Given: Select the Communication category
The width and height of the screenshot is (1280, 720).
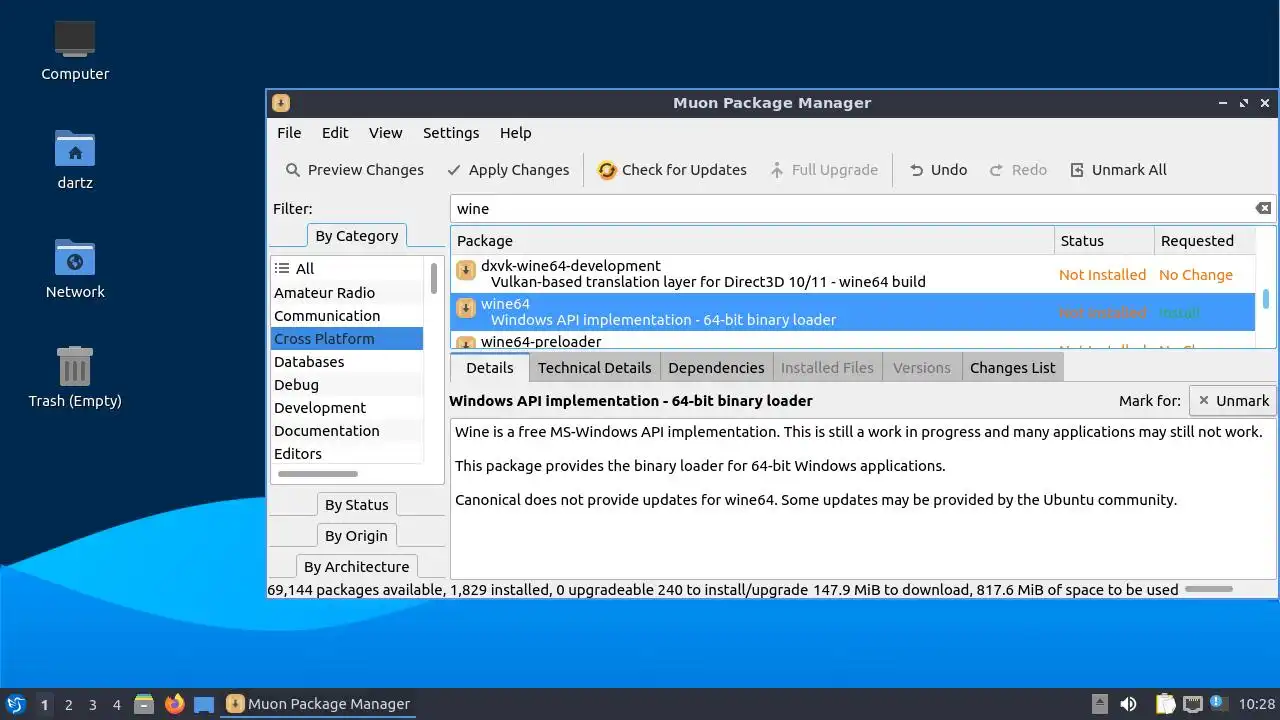Looking at the screenshot, I should click(347, 316).
